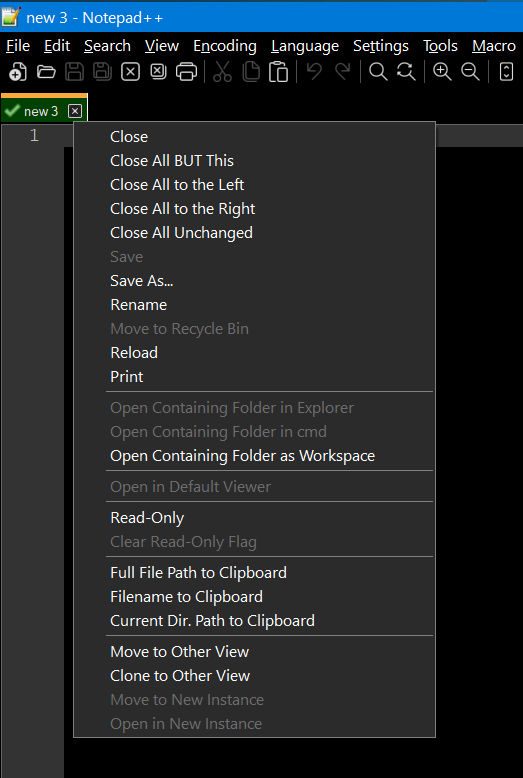The width and height of the screenshot is (523, 778).
Task: Click line number 1 in the margin
Action: [x=34, y=135]
